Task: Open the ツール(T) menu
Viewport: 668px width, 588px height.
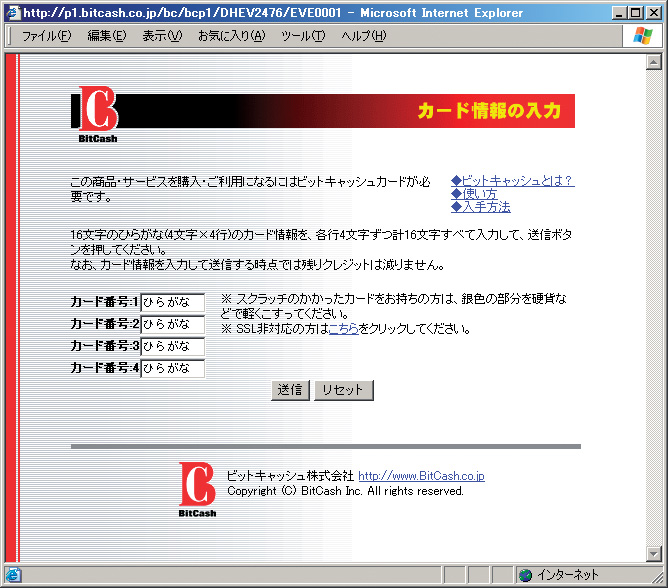Action: (x=303, y=36)
